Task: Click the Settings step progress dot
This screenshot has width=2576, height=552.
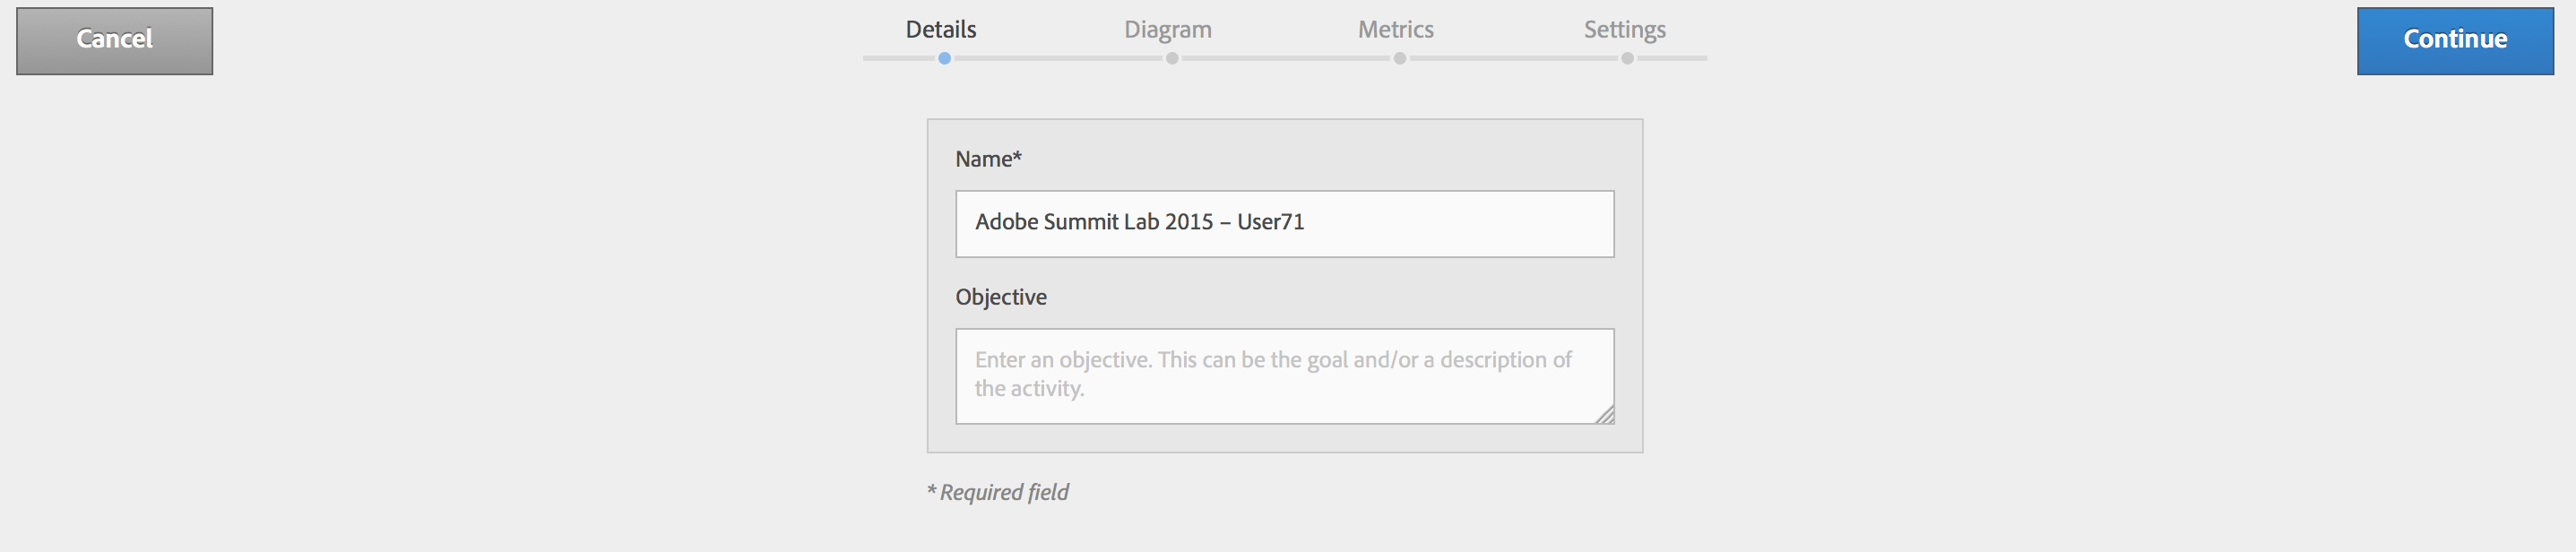Action: pyautogui.click(x=1628, y=59)
